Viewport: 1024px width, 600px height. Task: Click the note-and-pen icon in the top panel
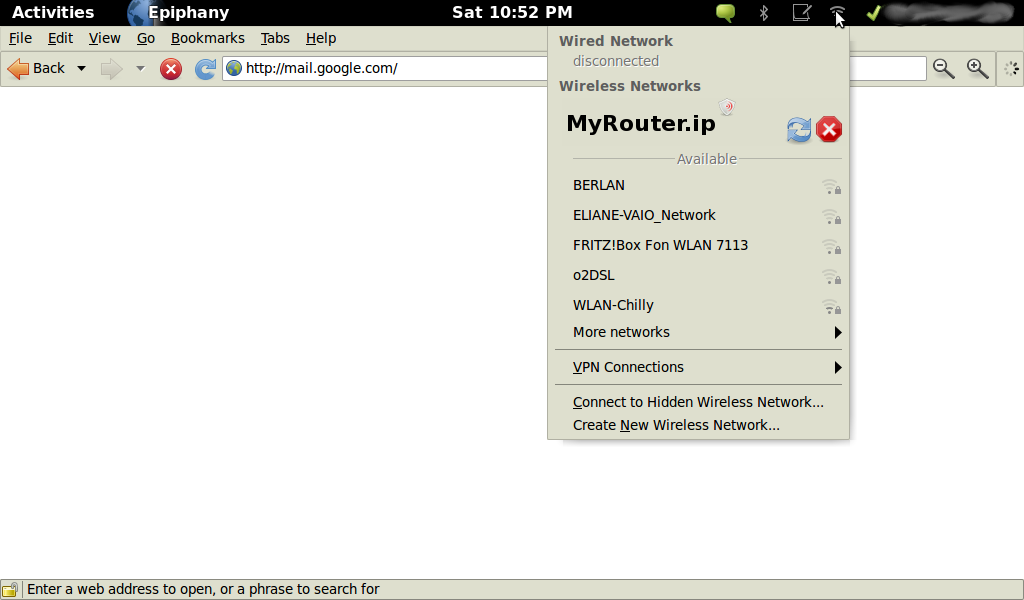tap(801, 13)
